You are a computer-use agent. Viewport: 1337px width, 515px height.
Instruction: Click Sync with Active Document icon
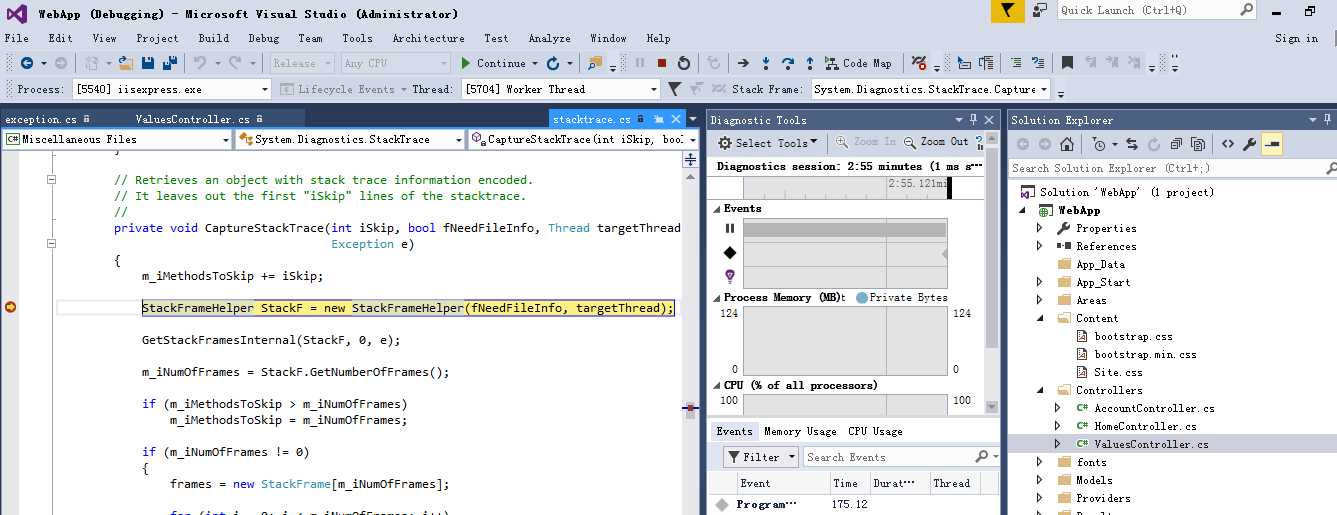coord(1132,144)
